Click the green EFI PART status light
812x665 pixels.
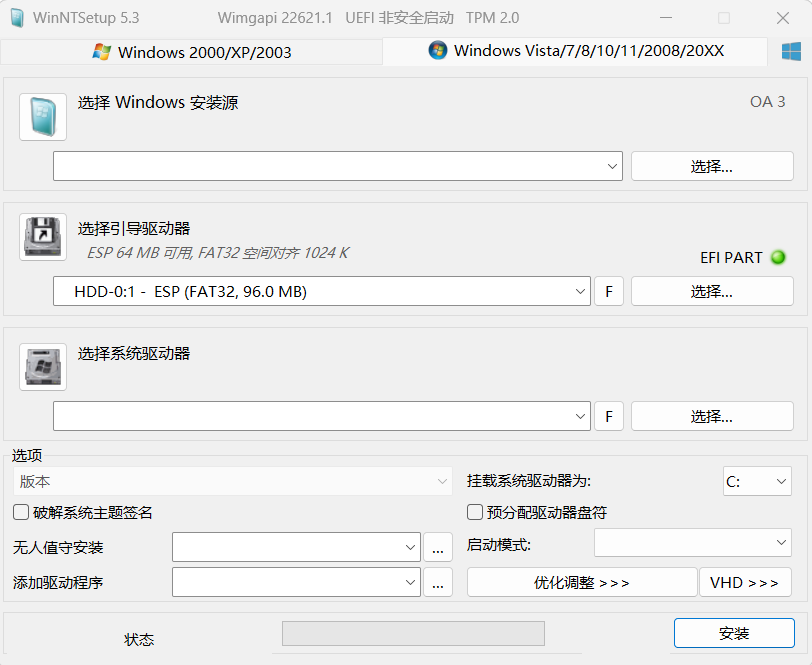(x=778, y=257)
